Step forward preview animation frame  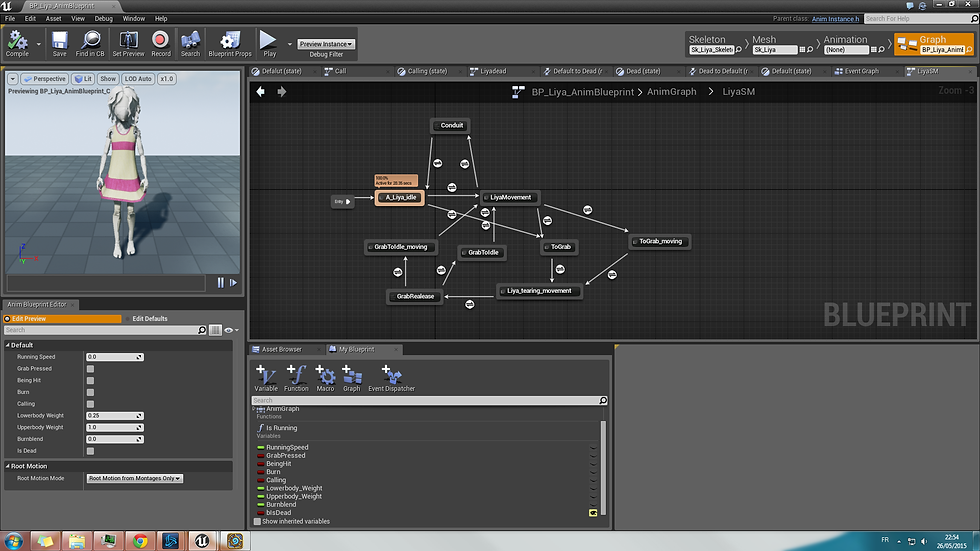(233, 283)
